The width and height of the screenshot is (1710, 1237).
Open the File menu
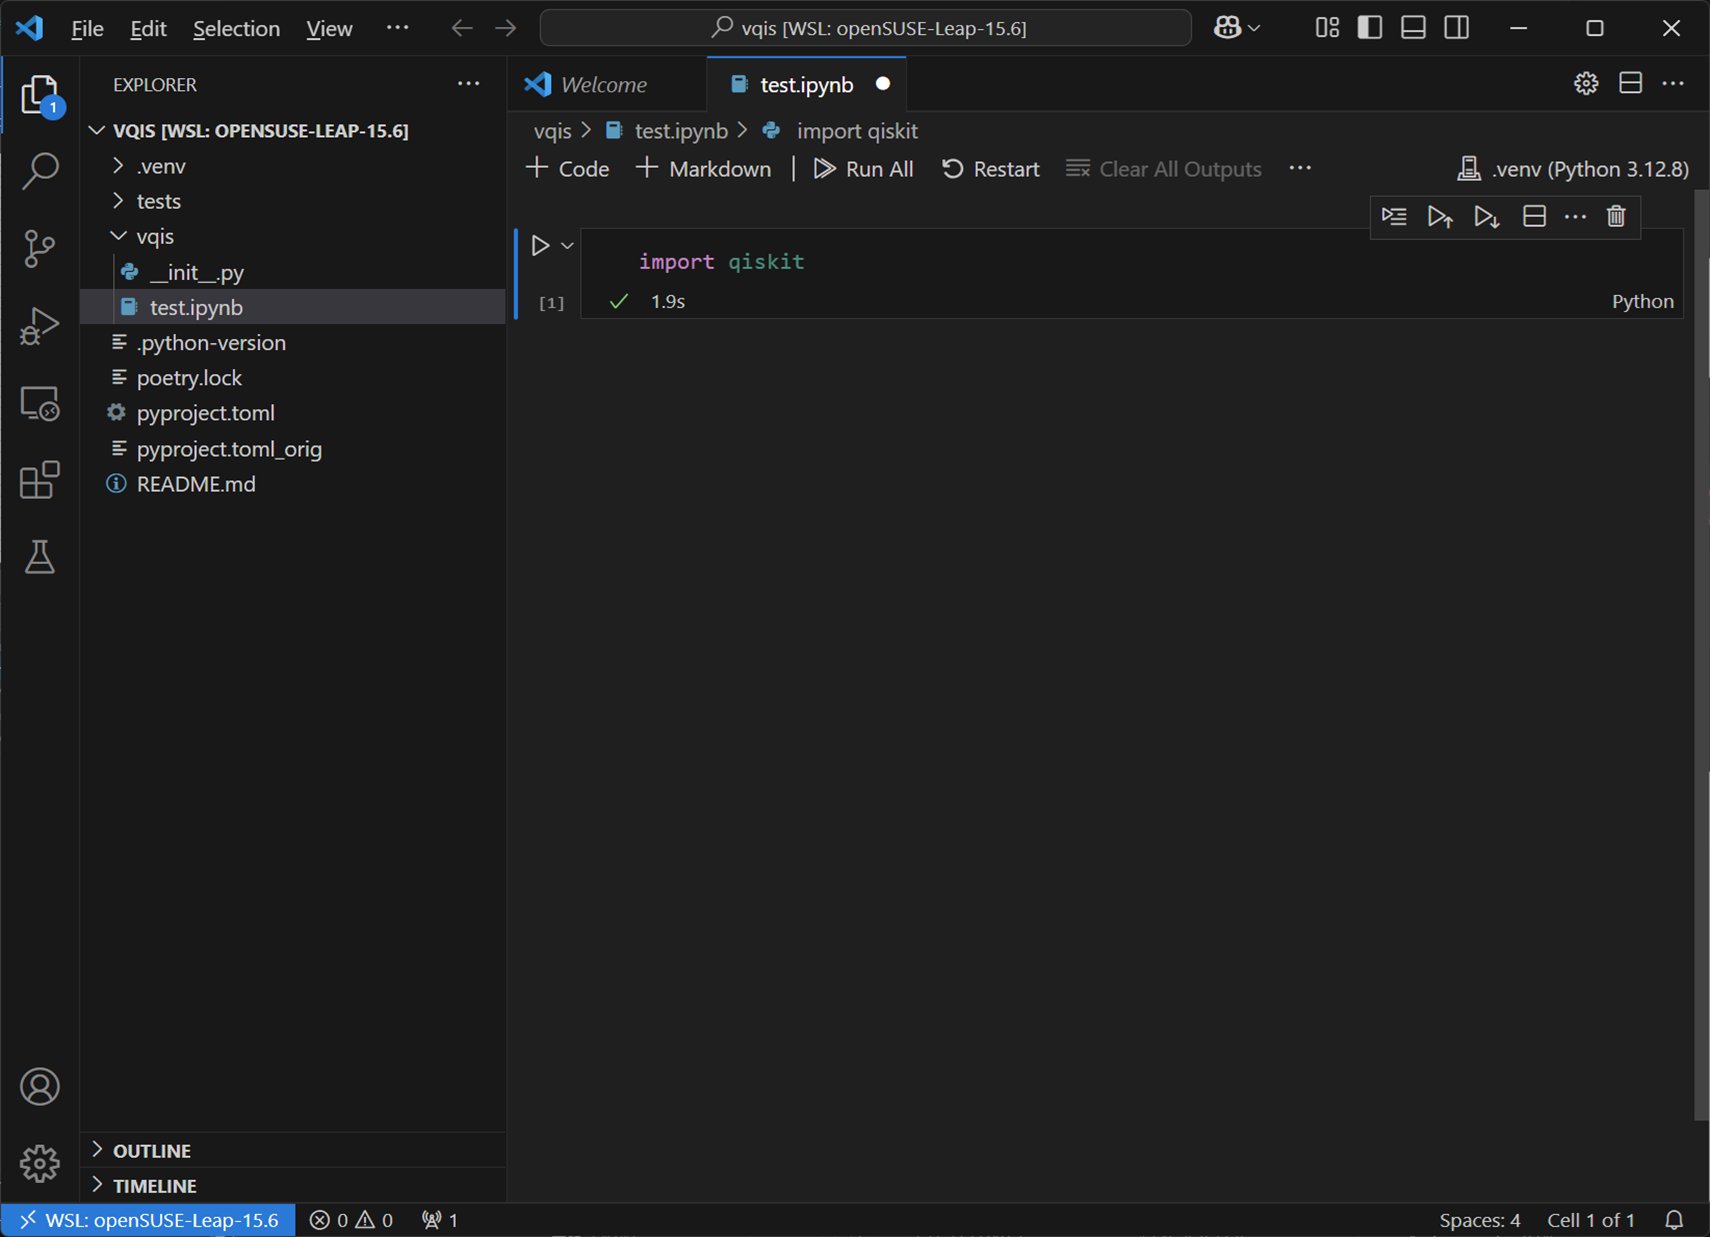pyautogui.click(x=87, y=28)
